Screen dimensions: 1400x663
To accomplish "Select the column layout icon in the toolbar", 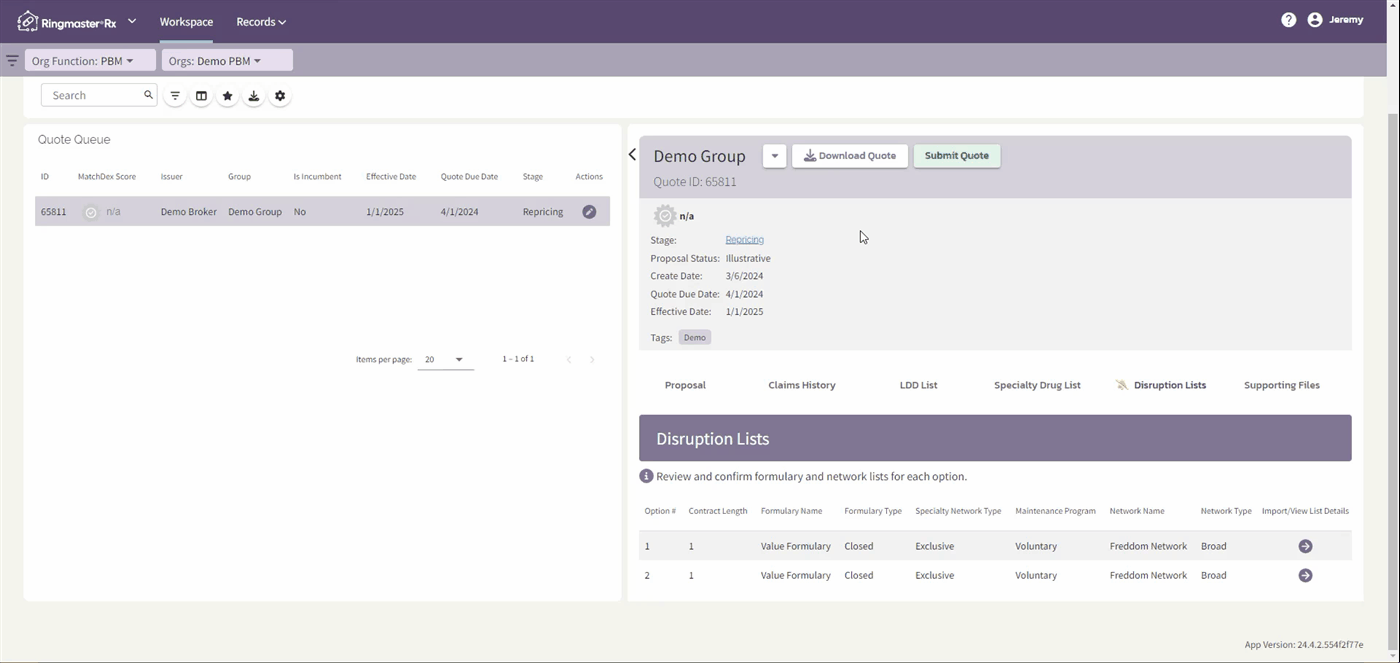I will click(x=201, y=95).
